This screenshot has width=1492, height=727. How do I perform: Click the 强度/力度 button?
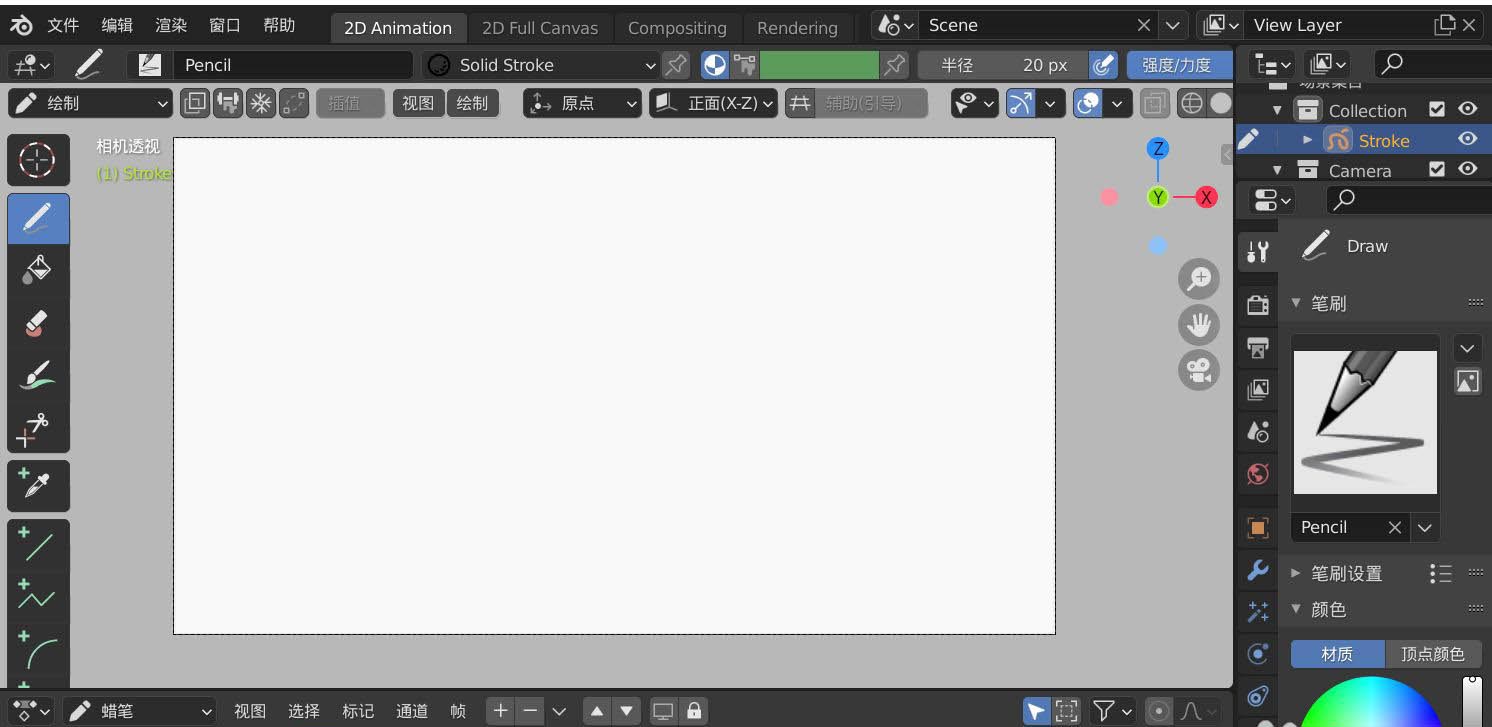[x=1176, y=65]
